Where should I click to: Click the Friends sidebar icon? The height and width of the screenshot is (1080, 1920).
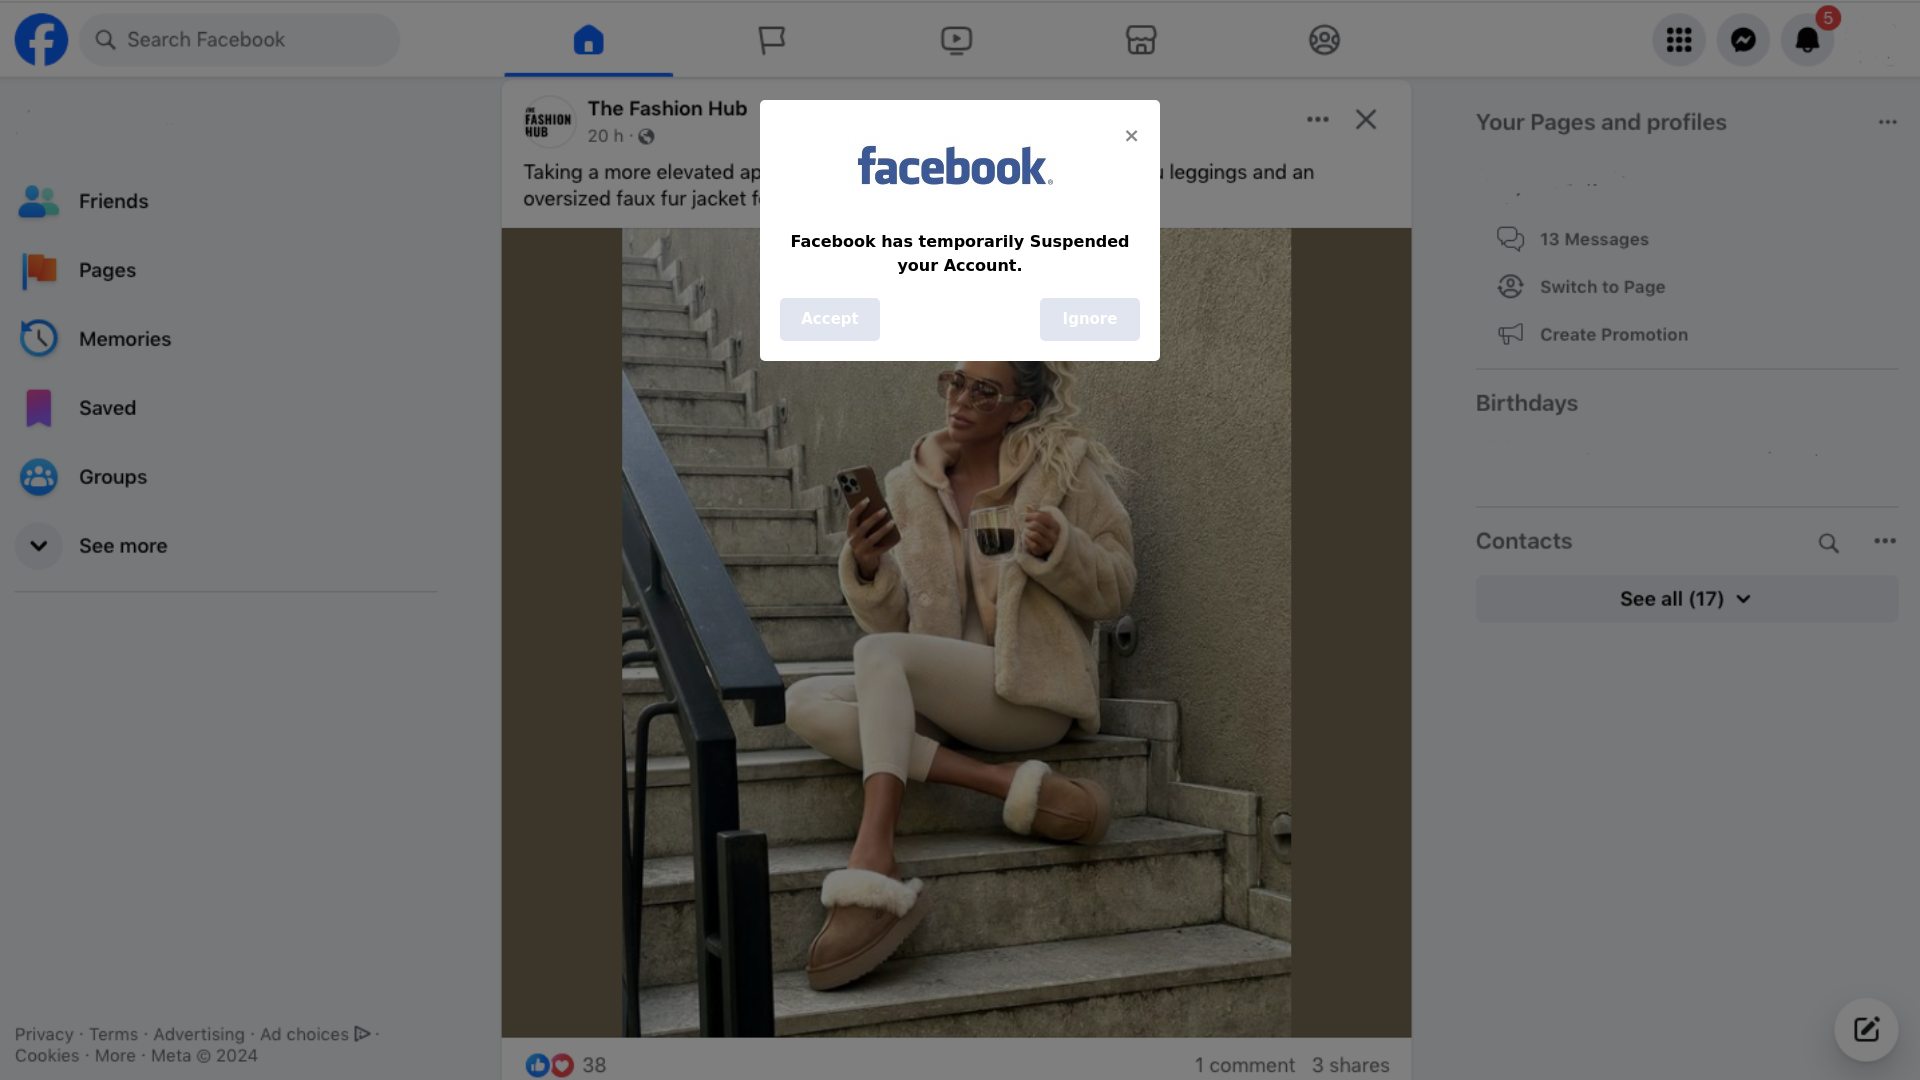click(x=38, y=201)
